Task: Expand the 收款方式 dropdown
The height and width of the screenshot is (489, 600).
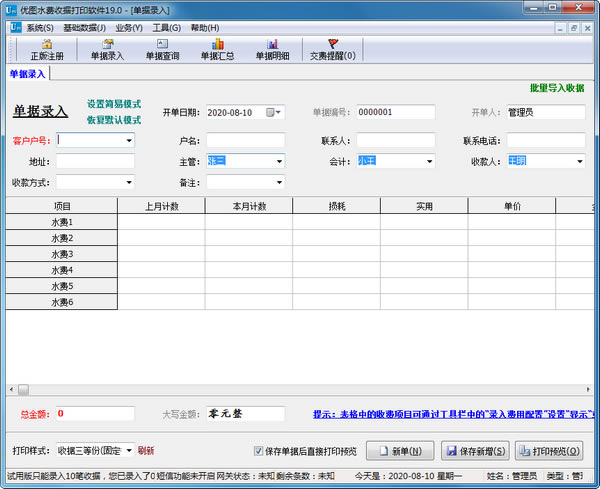Action: click(128, 183)
